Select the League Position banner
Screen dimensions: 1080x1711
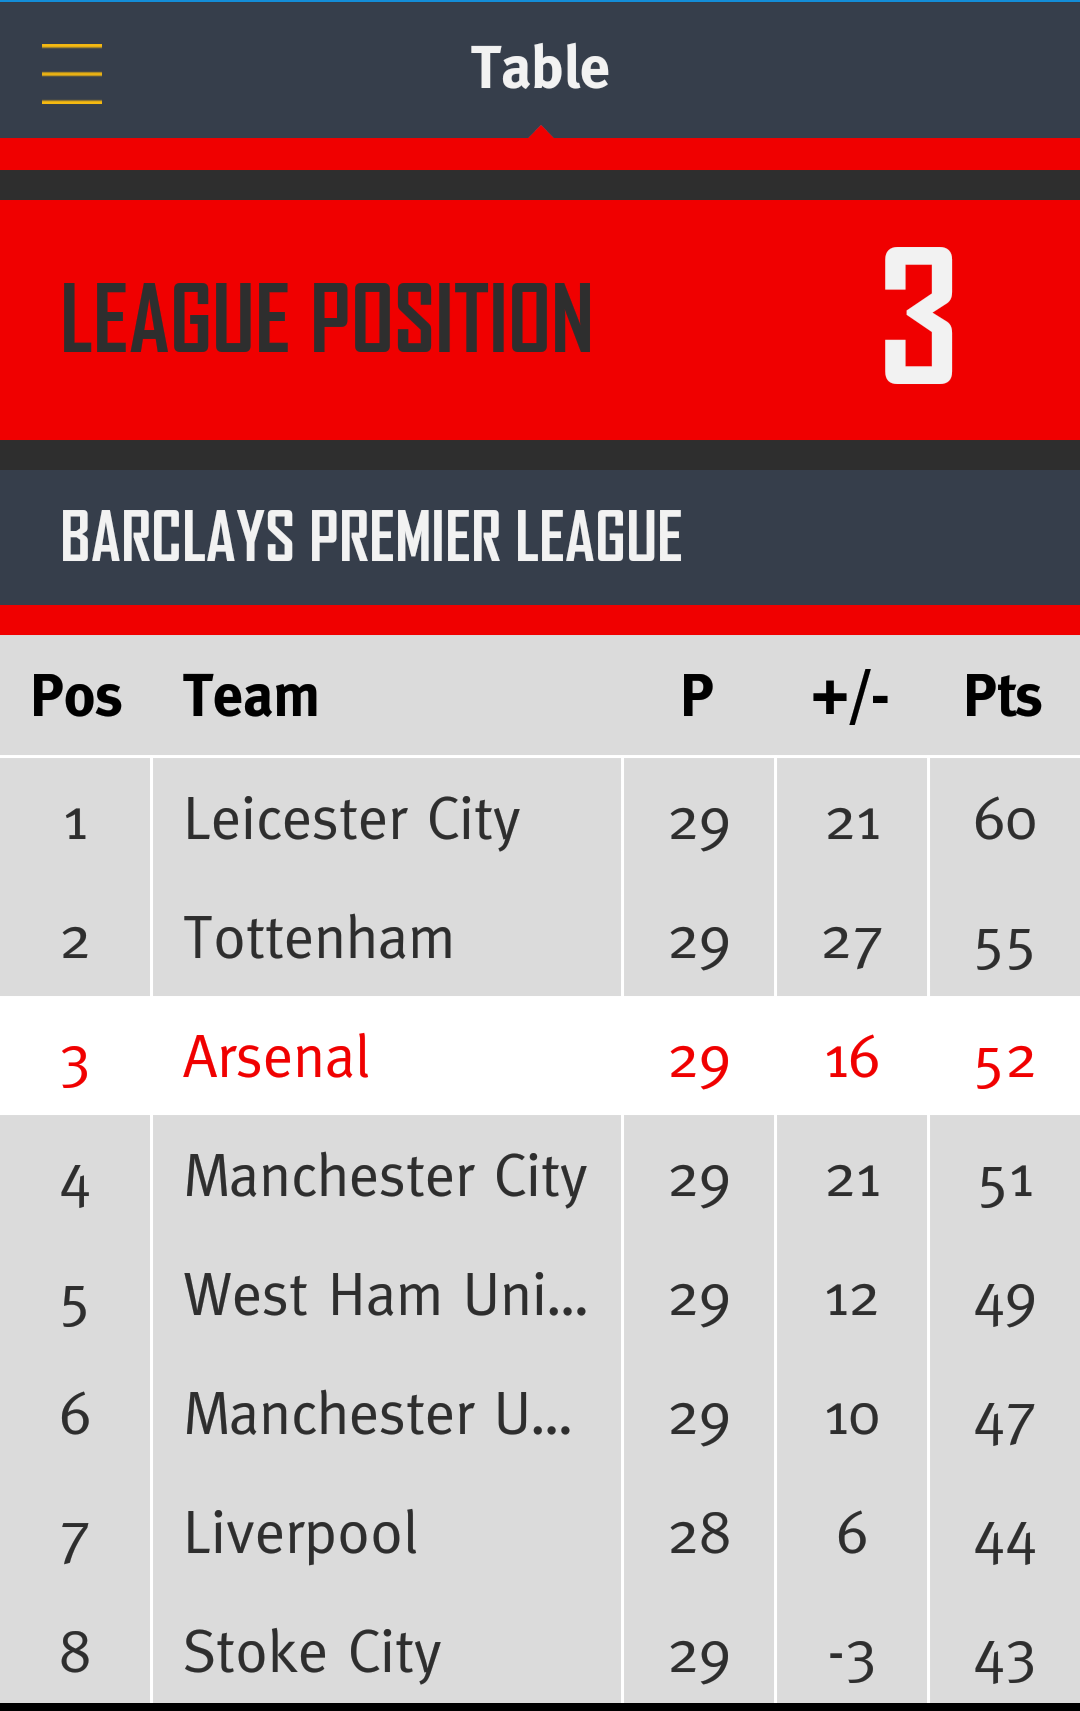pos(540,320)
